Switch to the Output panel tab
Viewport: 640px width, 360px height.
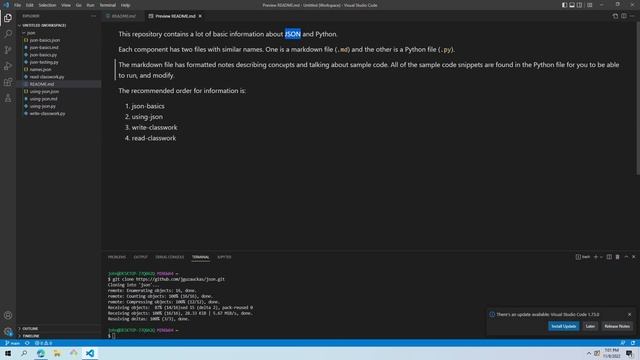[x=140, y=257]
